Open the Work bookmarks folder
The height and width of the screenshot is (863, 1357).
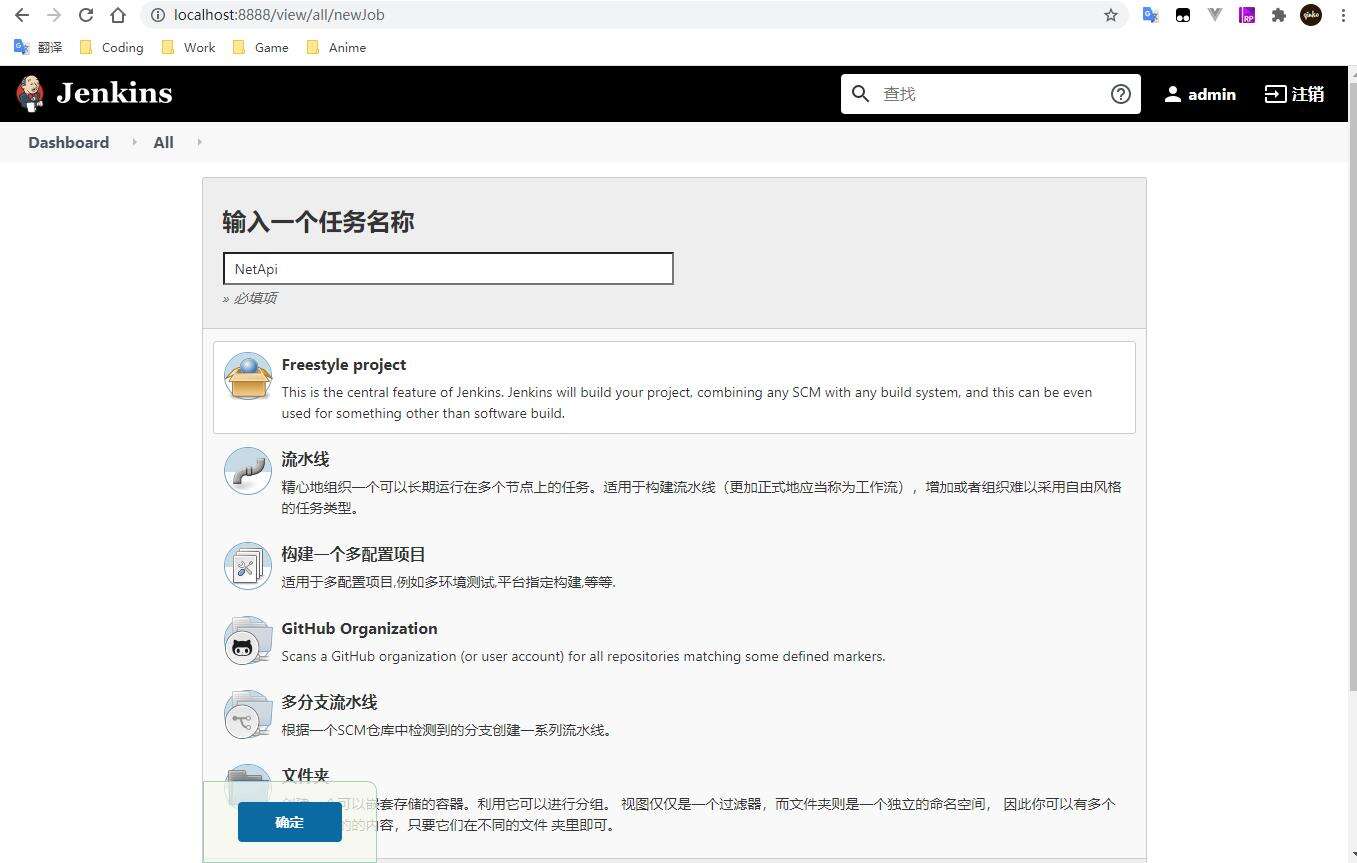pos(188,47)
